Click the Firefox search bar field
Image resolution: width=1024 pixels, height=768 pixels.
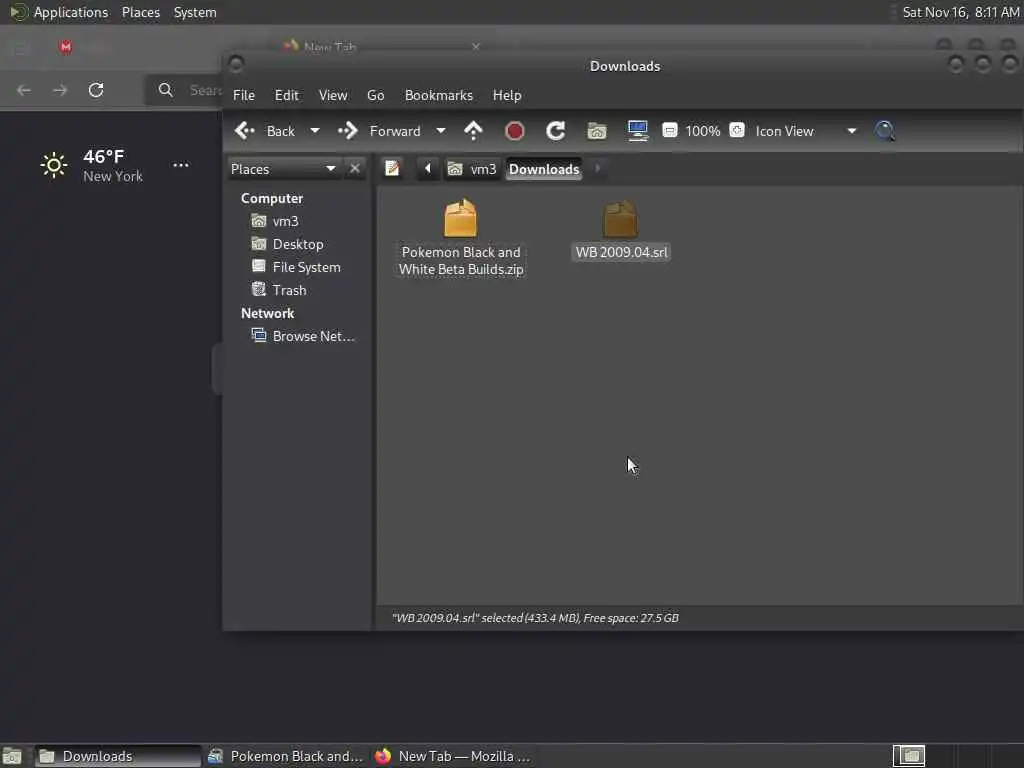click(186, 90)
